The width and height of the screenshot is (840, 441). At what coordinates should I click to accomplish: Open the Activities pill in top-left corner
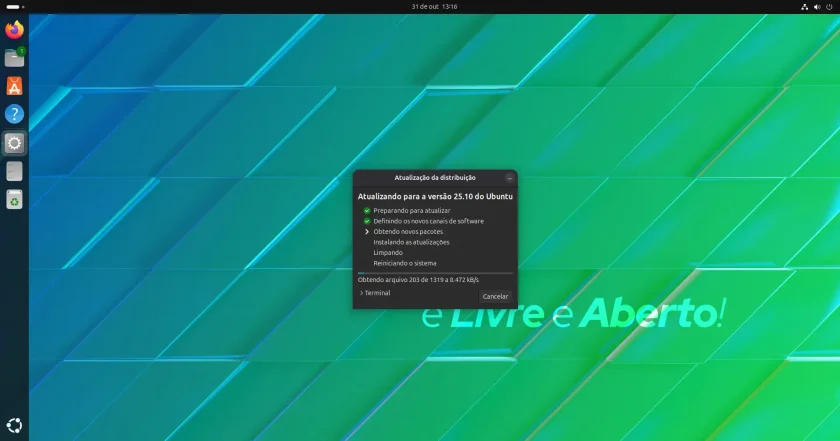[x=14, y=7]
